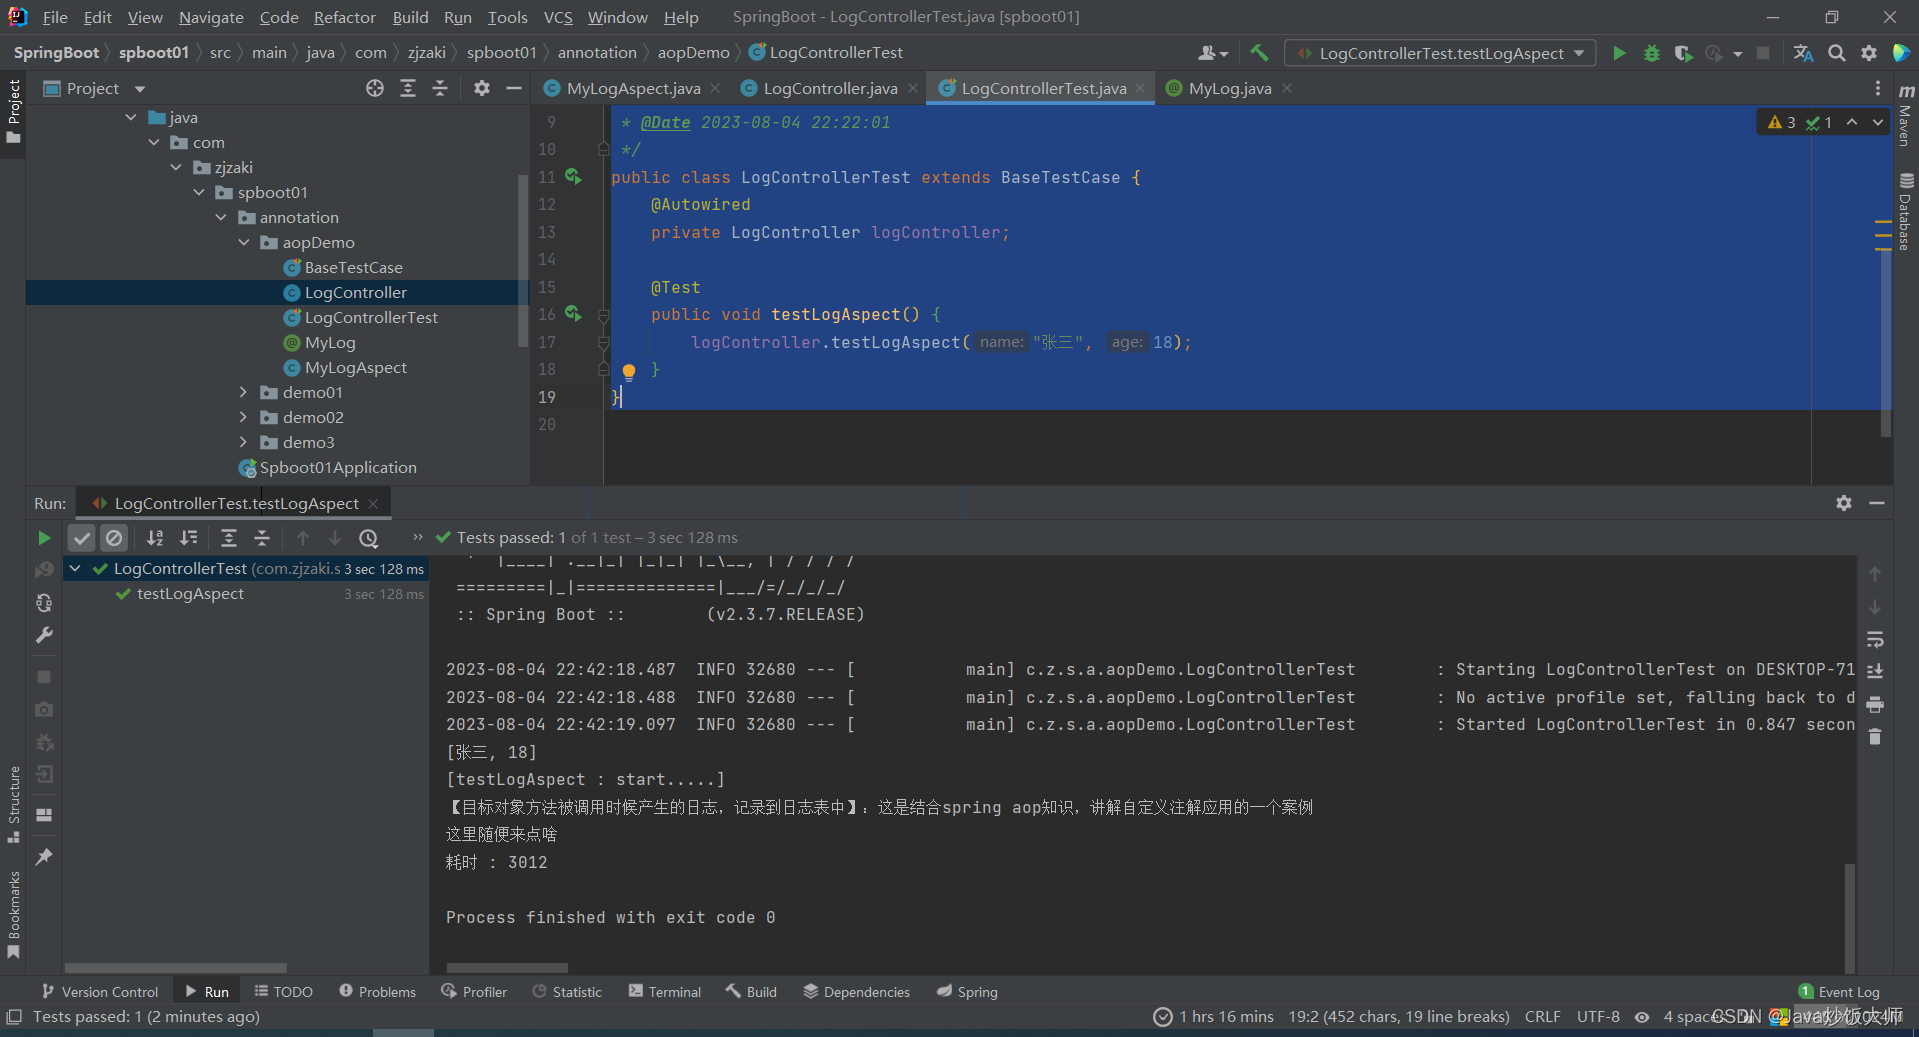Open Terminal tool window
This screenshot has height=1037, width=1919.
point(665,992)
